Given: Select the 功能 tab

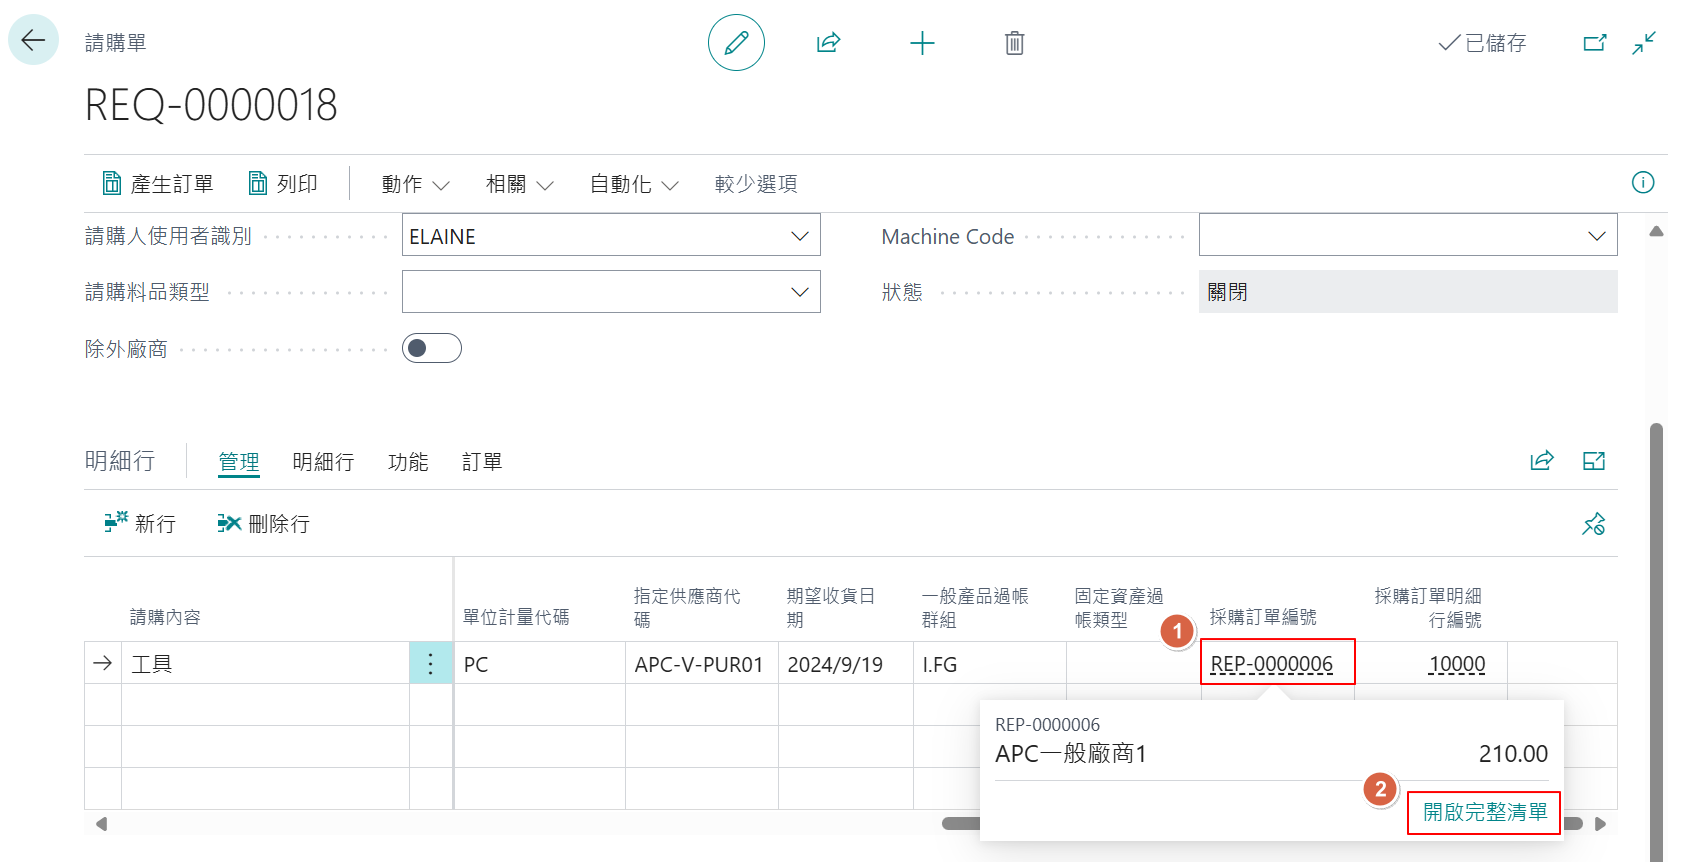Looking at the screenshot, I should tap(408, 462).
